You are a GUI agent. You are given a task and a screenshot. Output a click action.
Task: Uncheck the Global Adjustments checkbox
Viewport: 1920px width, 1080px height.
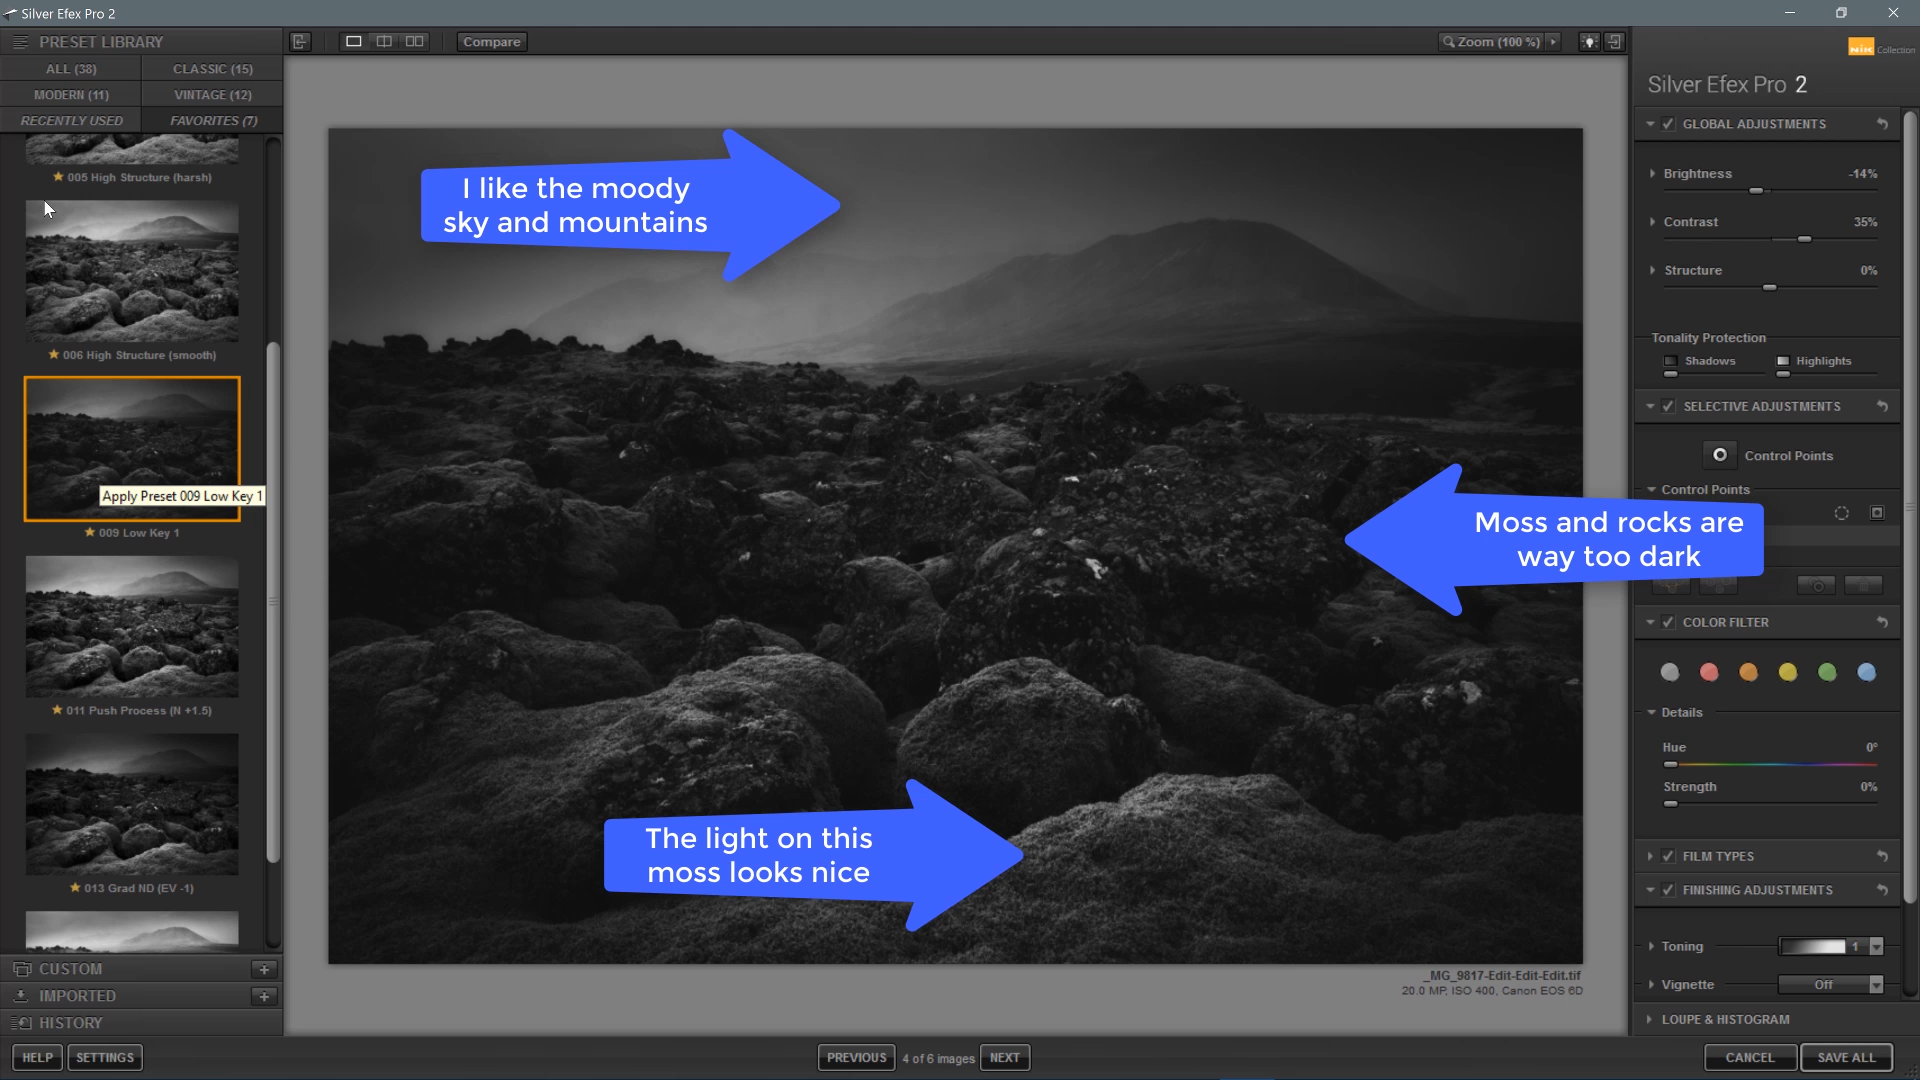(x=1668, y=124)
